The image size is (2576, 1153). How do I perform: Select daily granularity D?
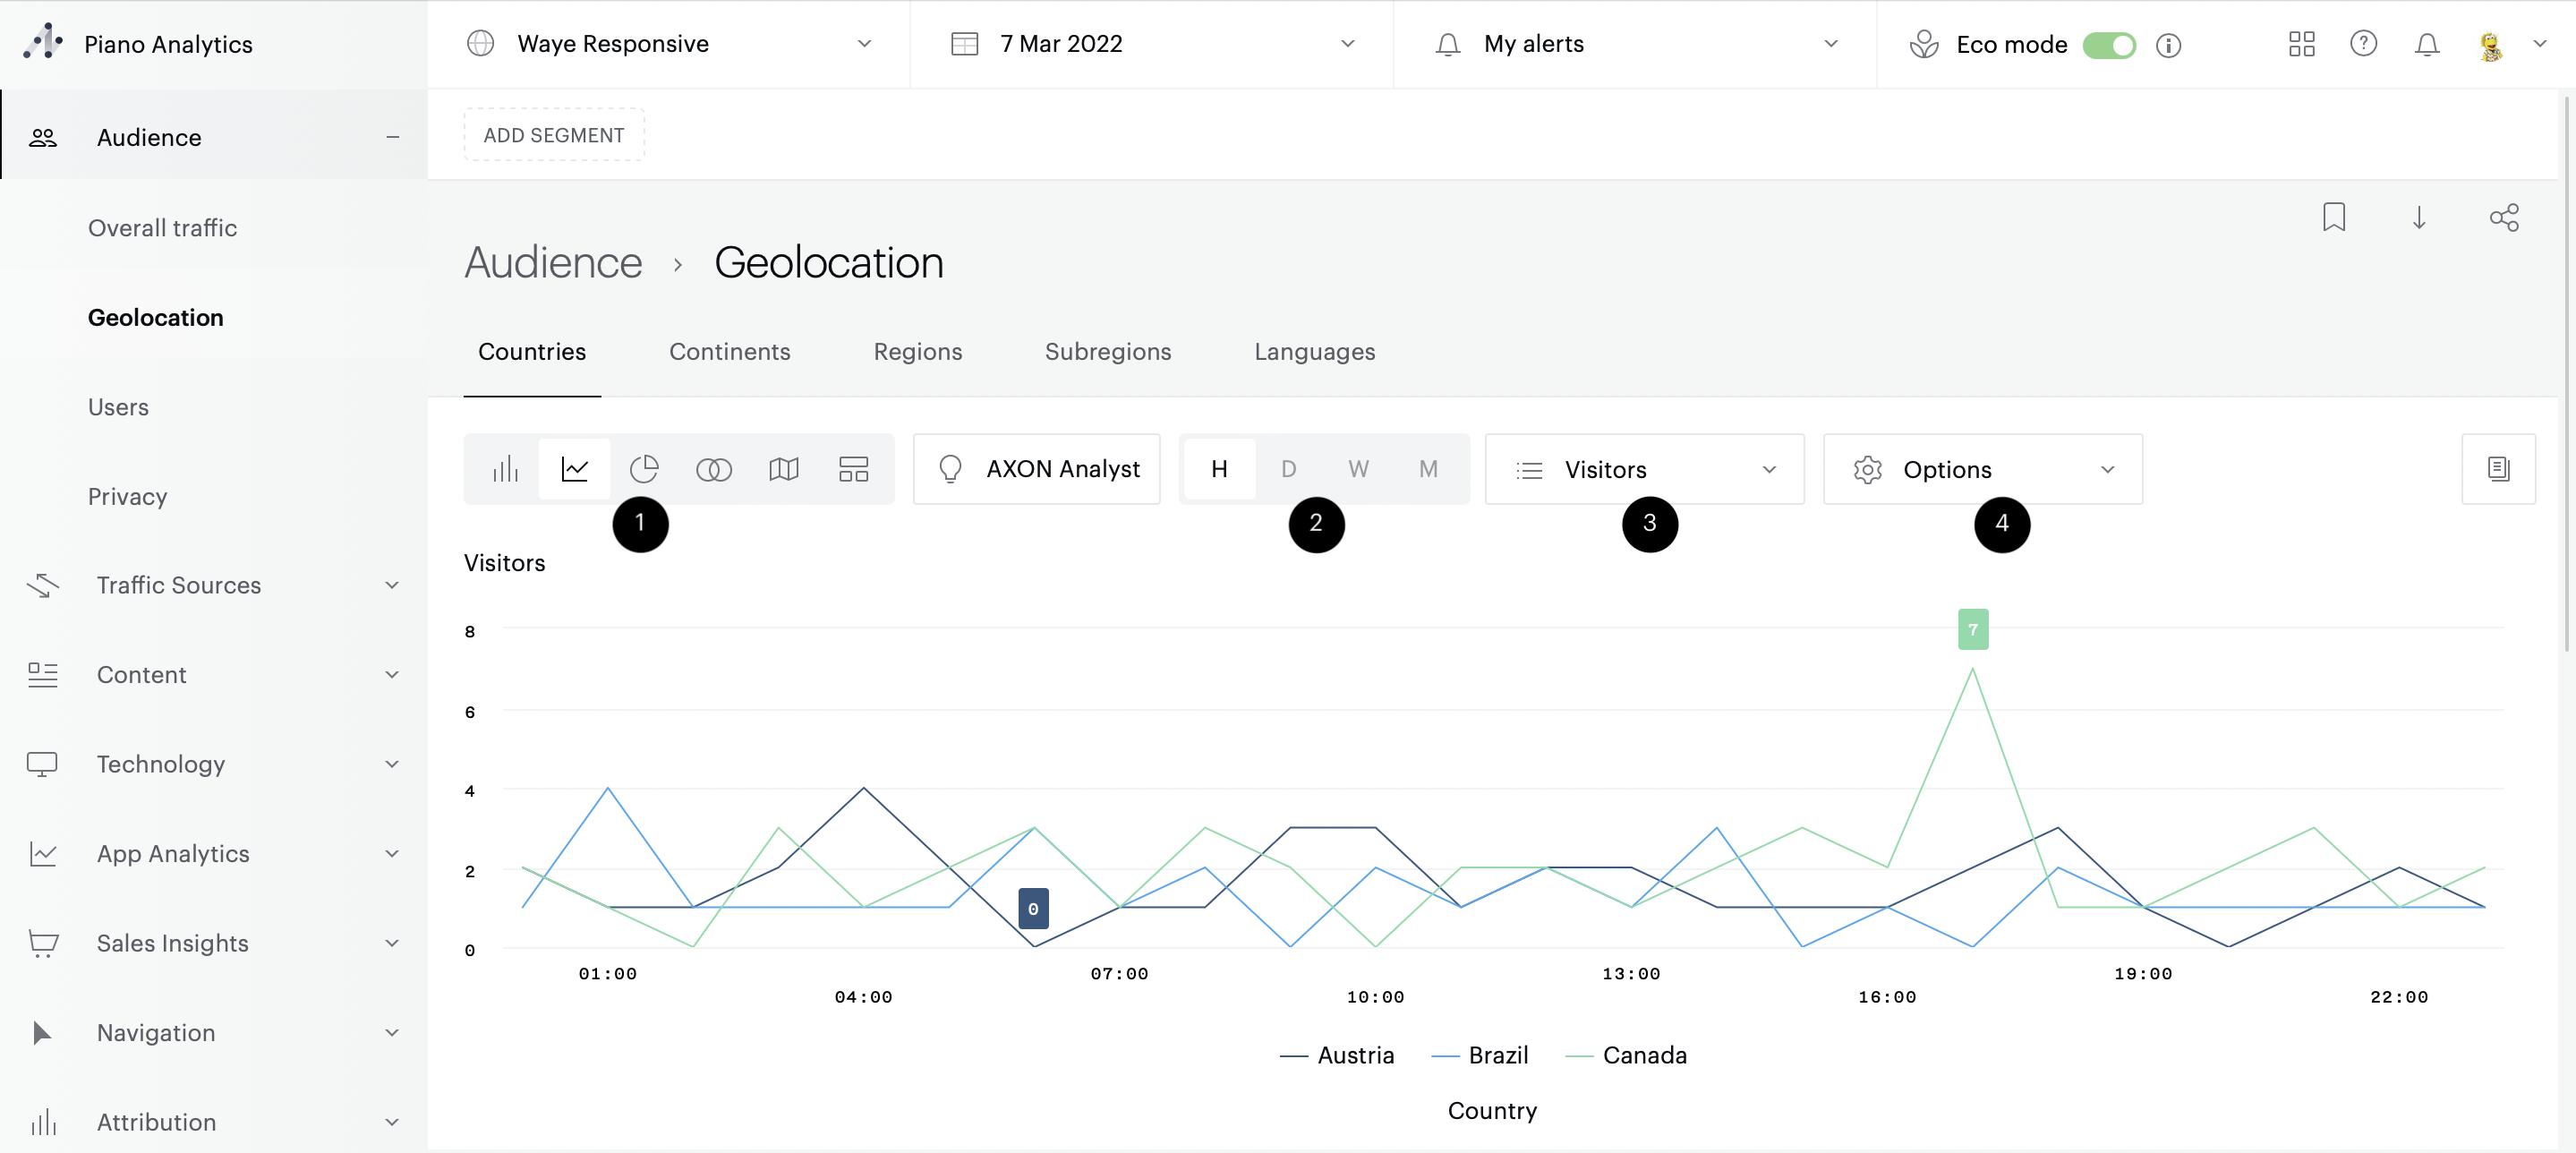(x=1288, y=469)
